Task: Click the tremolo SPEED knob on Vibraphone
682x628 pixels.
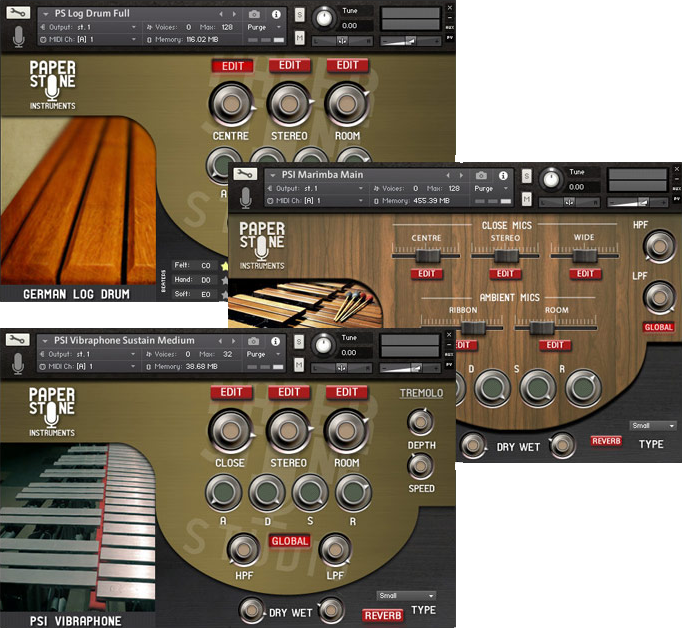Action: [421, 466]
